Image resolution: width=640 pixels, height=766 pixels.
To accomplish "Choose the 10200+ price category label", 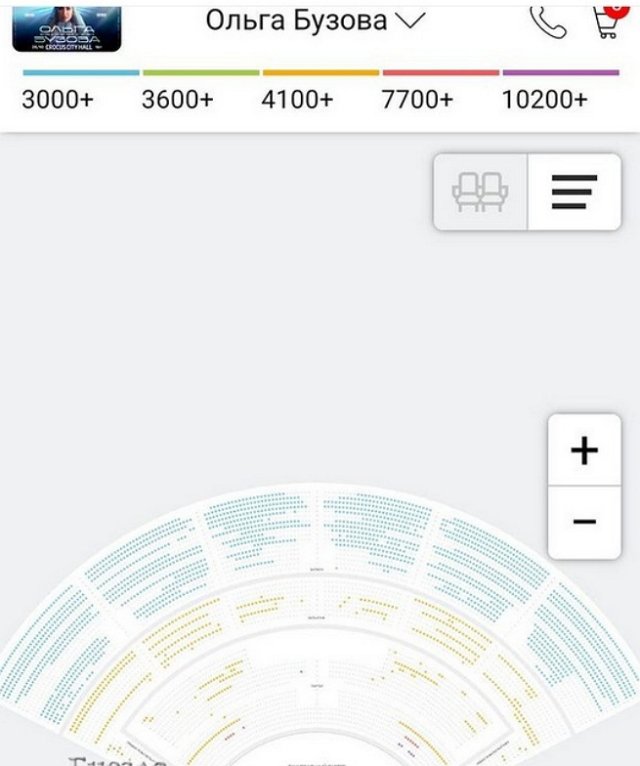I will 544,100.
